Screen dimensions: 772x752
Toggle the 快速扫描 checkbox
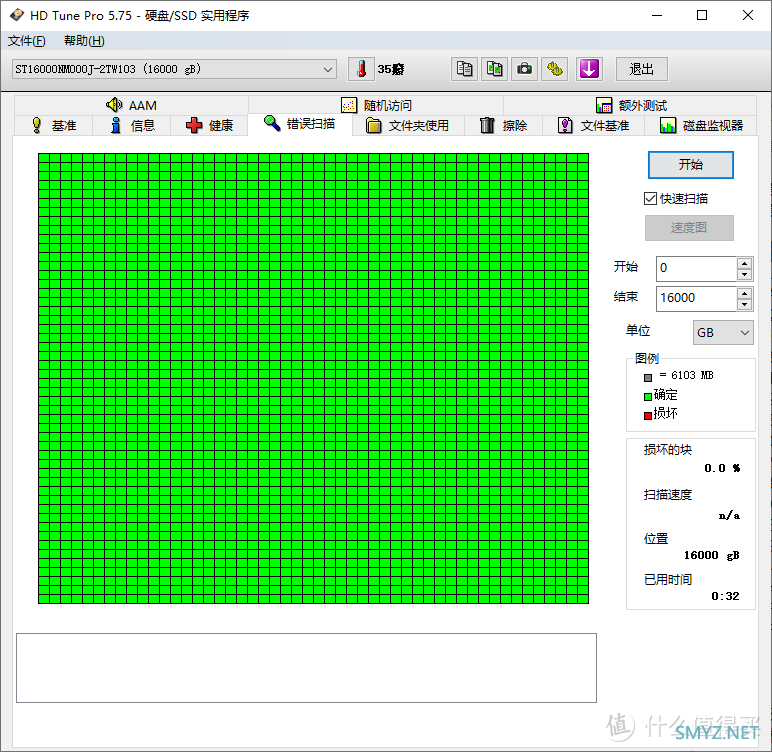click(x=650, y=198)
